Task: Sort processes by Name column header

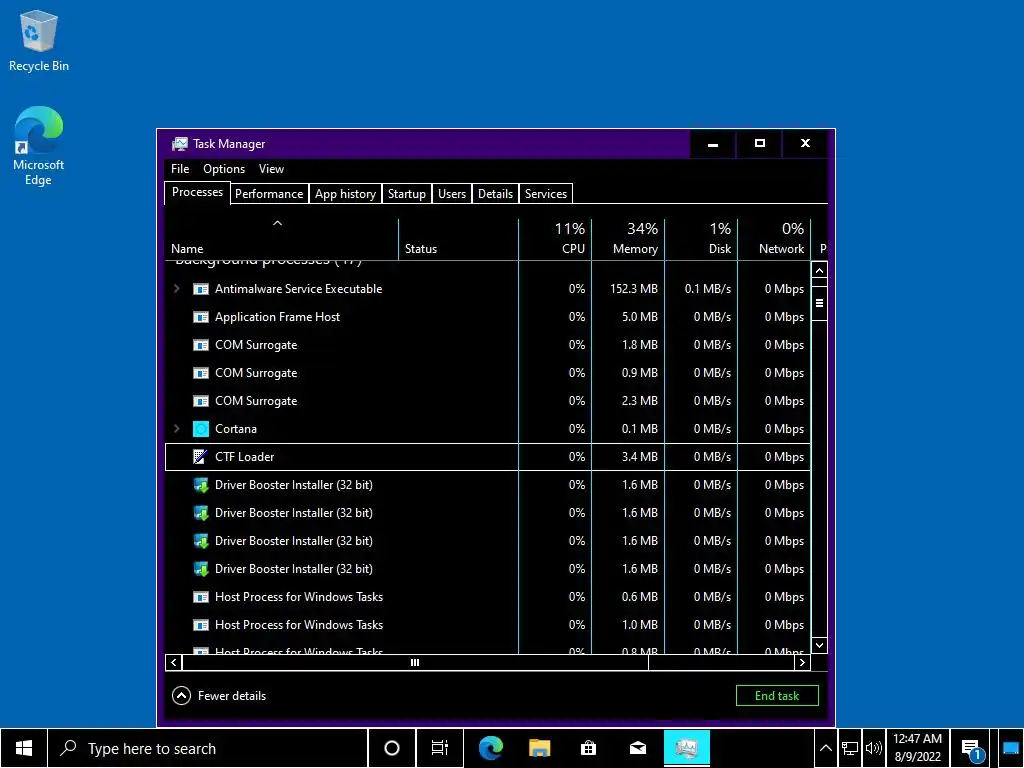Action: [281, 240]
